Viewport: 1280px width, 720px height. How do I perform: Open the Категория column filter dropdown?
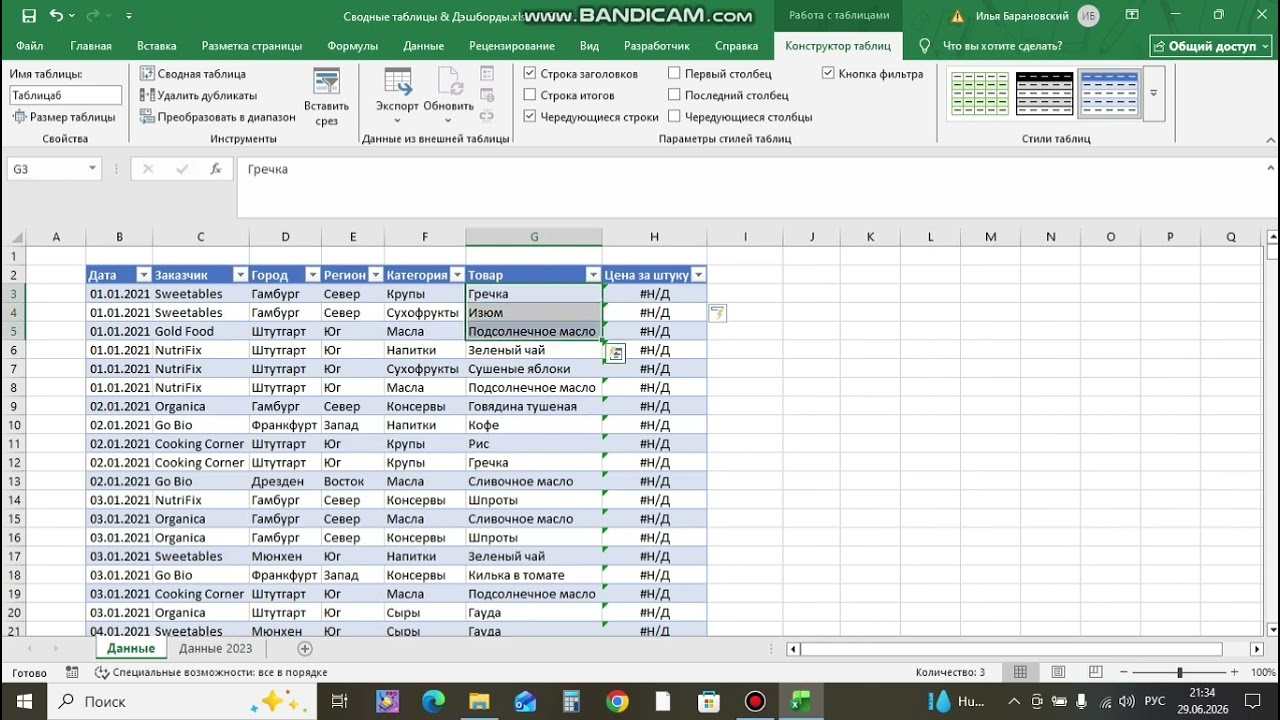click(457, 275)
